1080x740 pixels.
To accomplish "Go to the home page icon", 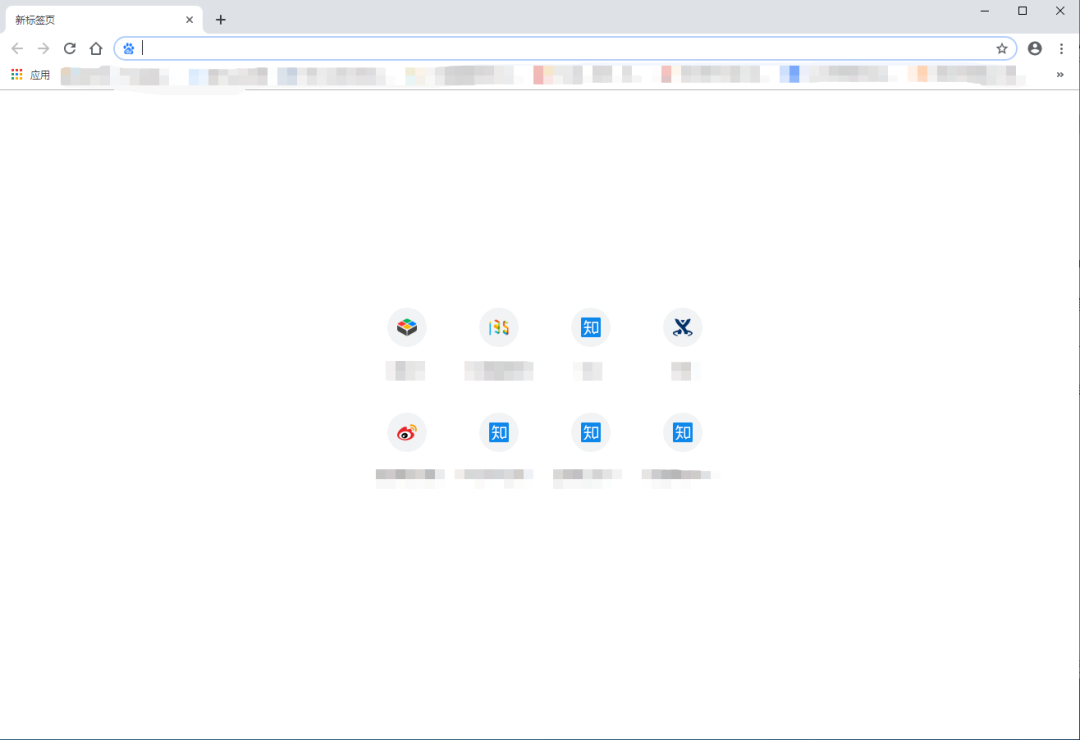I will pos(96,48).
